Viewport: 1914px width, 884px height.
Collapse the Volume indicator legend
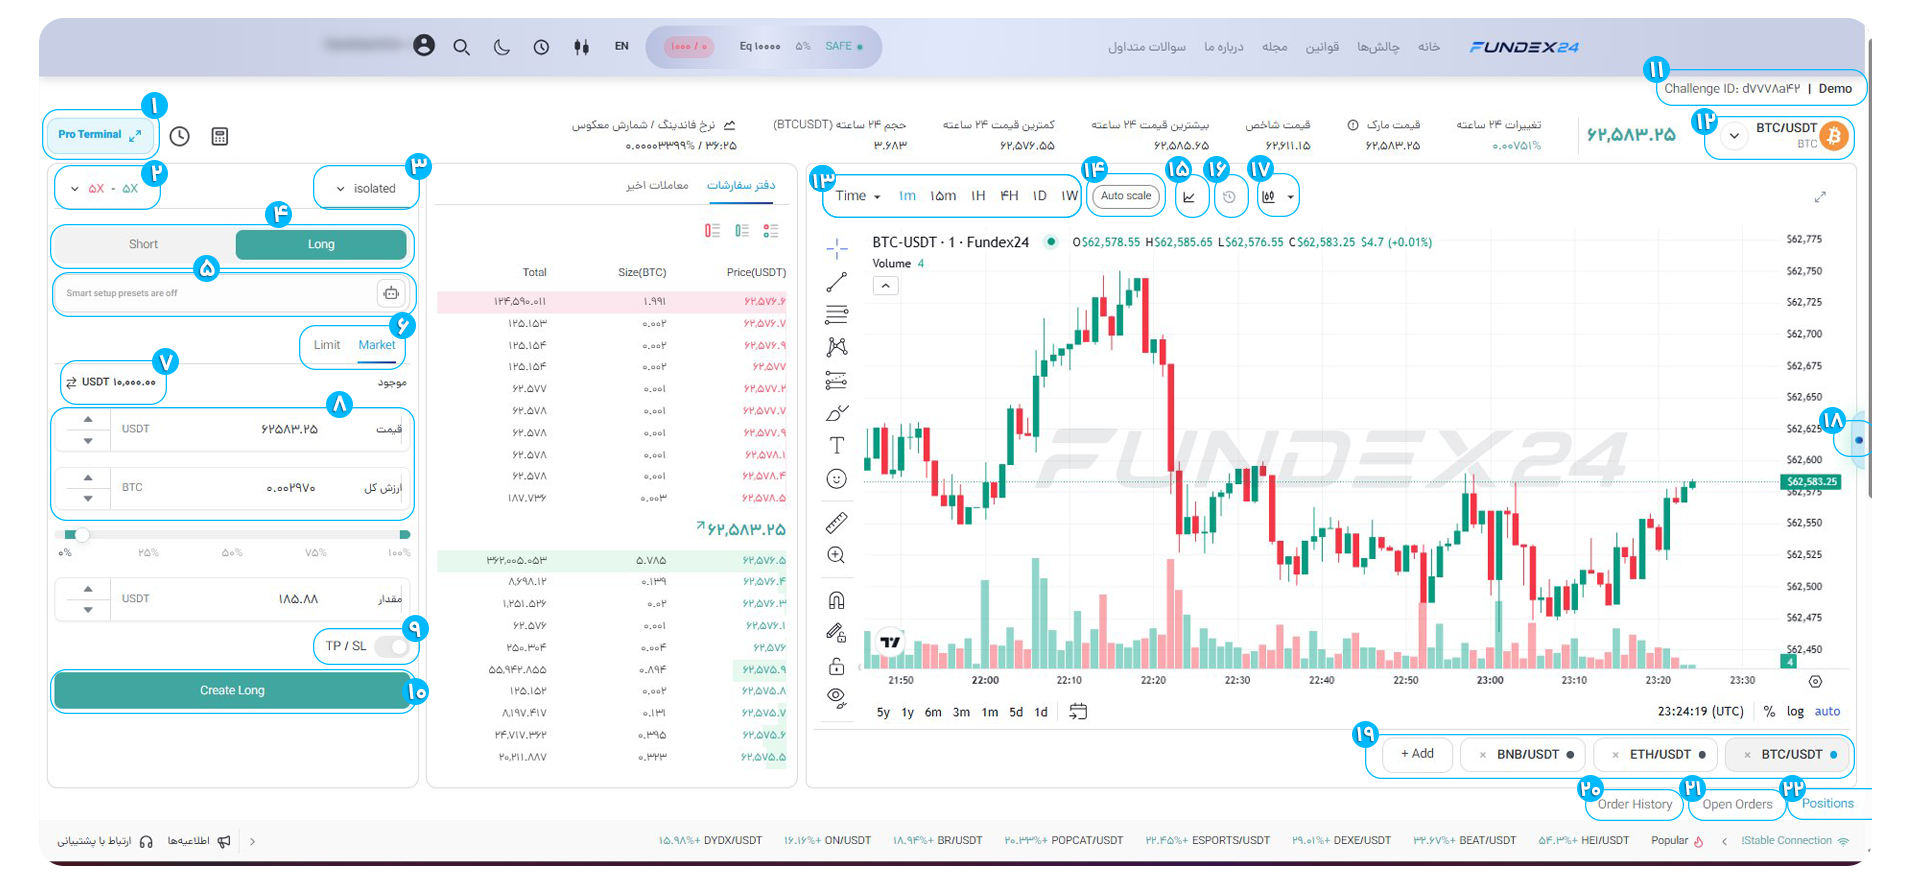885,286
